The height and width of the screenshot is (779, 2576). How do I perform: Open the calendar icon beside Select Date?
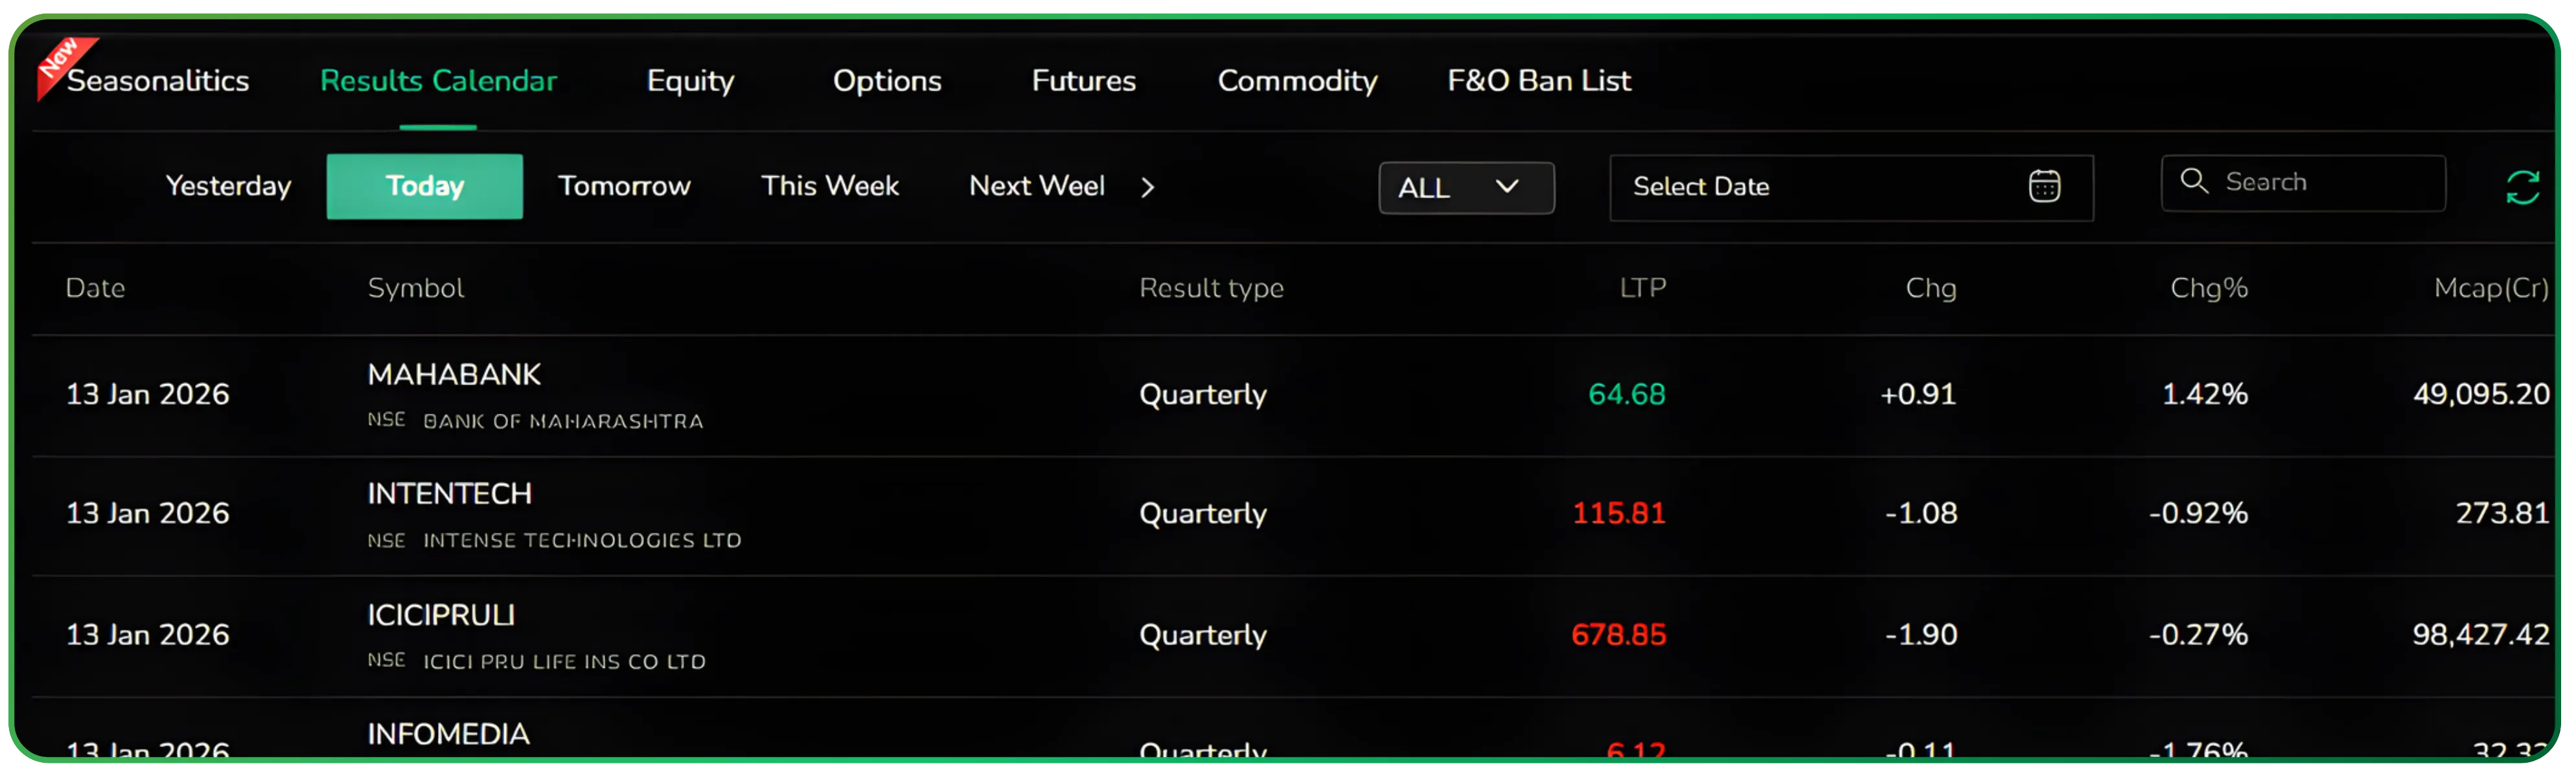(x=2044, y=186)
